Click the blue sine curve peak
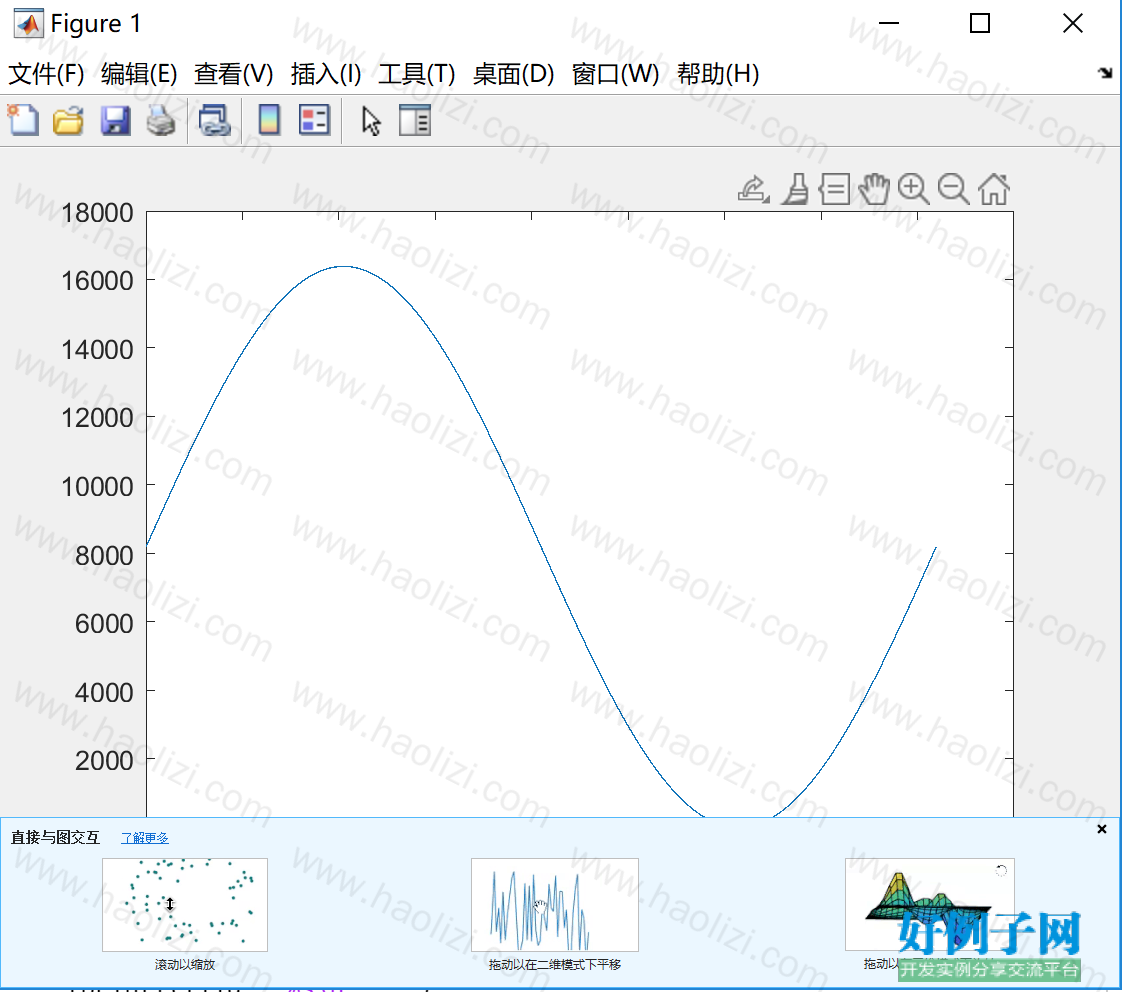The height and width of the screenshot is (992, 1122). click(345, 266)
